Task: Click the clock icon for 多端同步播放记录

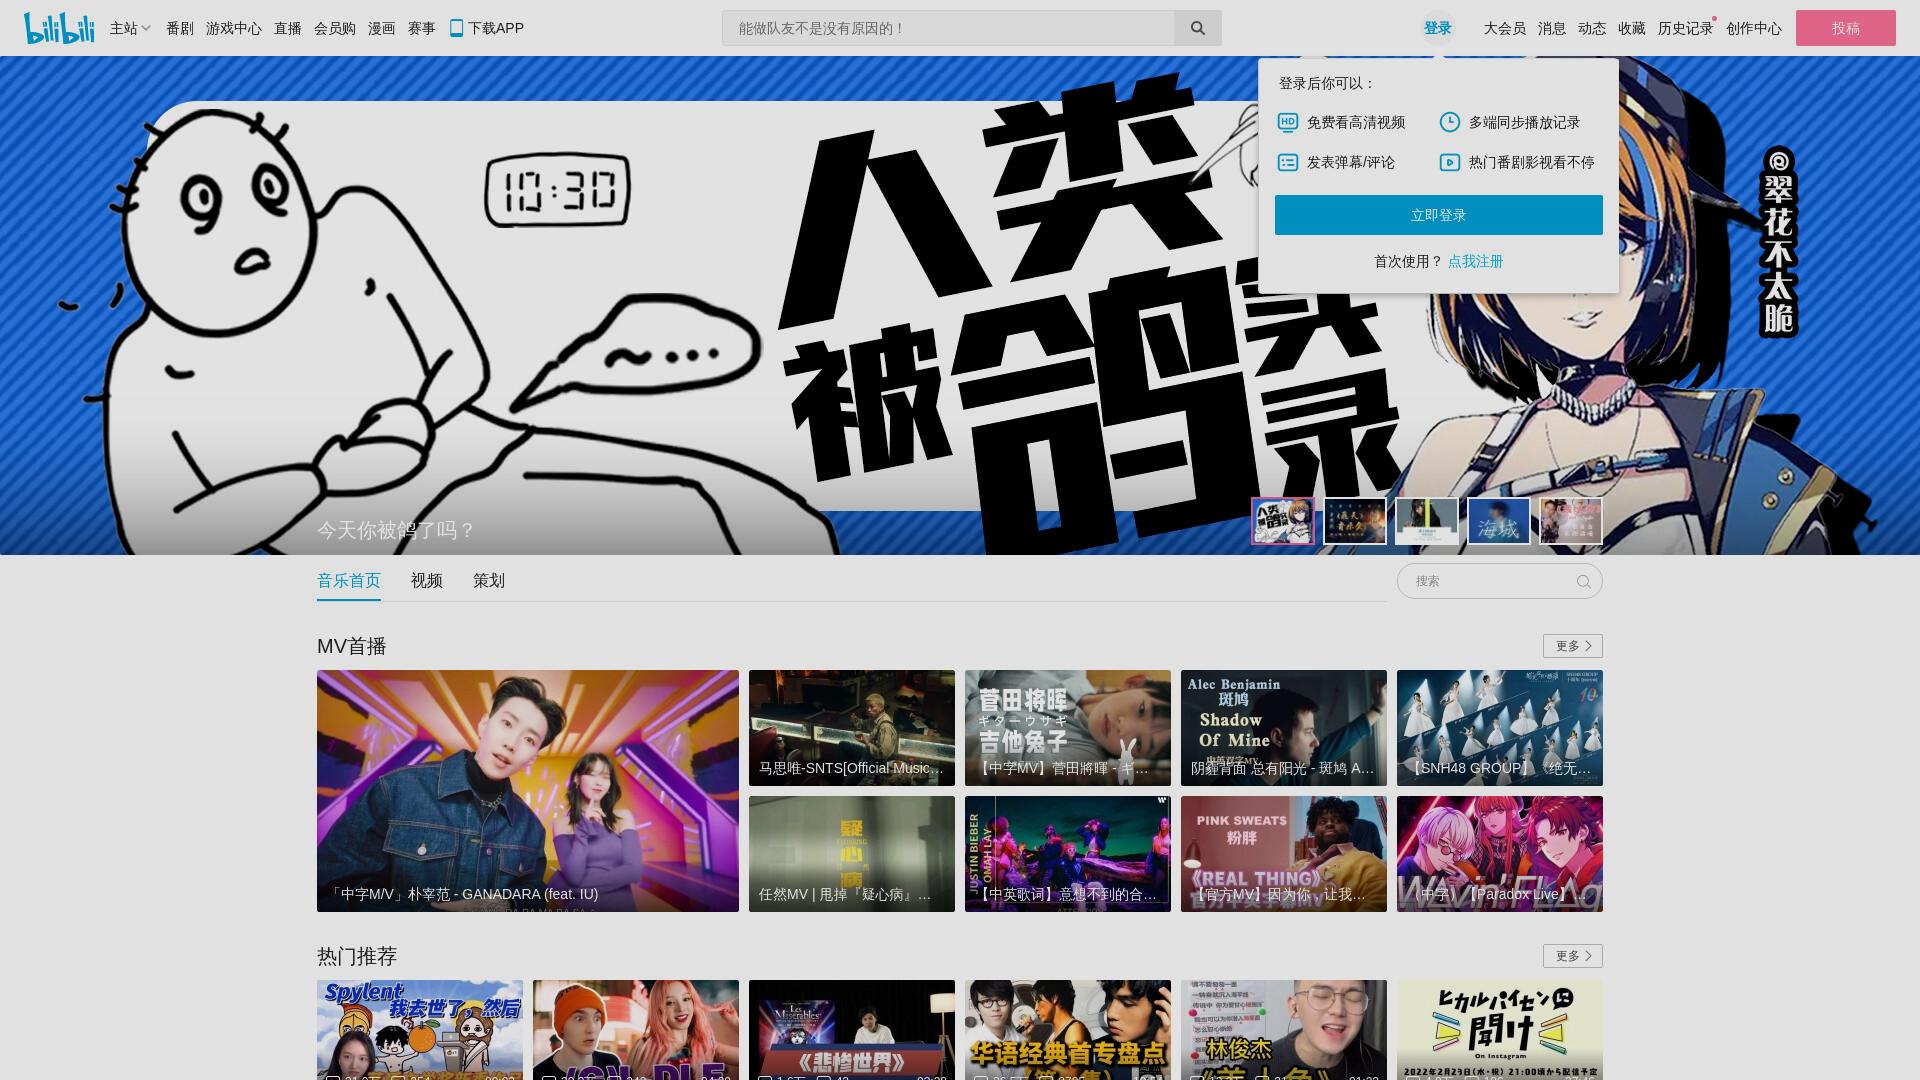Action: pos(1450,122)
